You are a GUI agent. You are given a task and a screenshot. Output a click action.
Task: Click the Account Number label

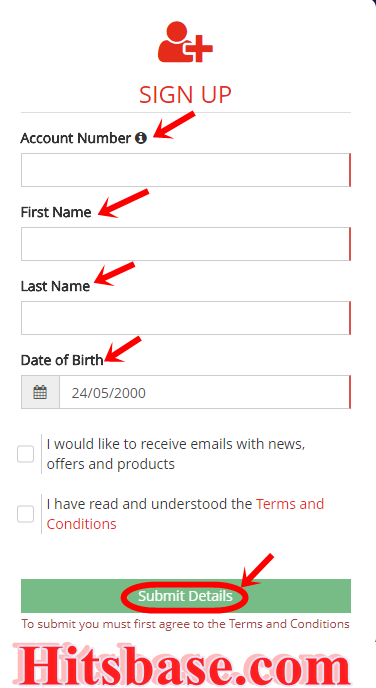[x=75, y=138]
